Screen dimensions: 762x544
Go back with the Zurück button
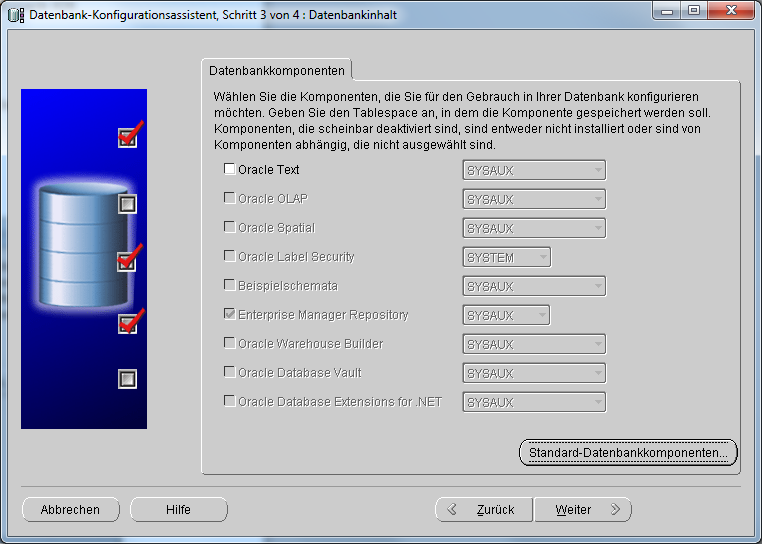point(484,509)
